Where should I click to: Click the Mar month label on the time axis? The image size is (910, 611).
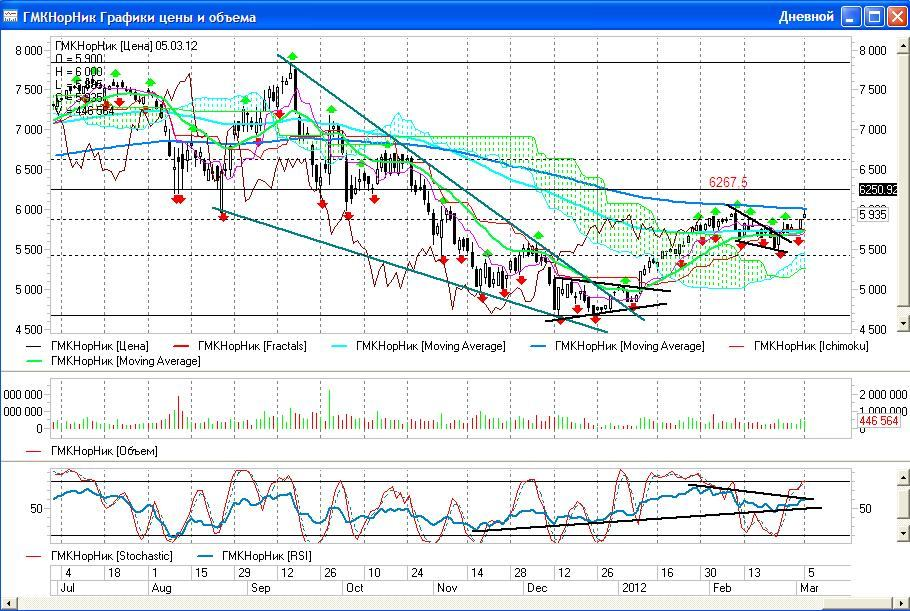[809, 588]
